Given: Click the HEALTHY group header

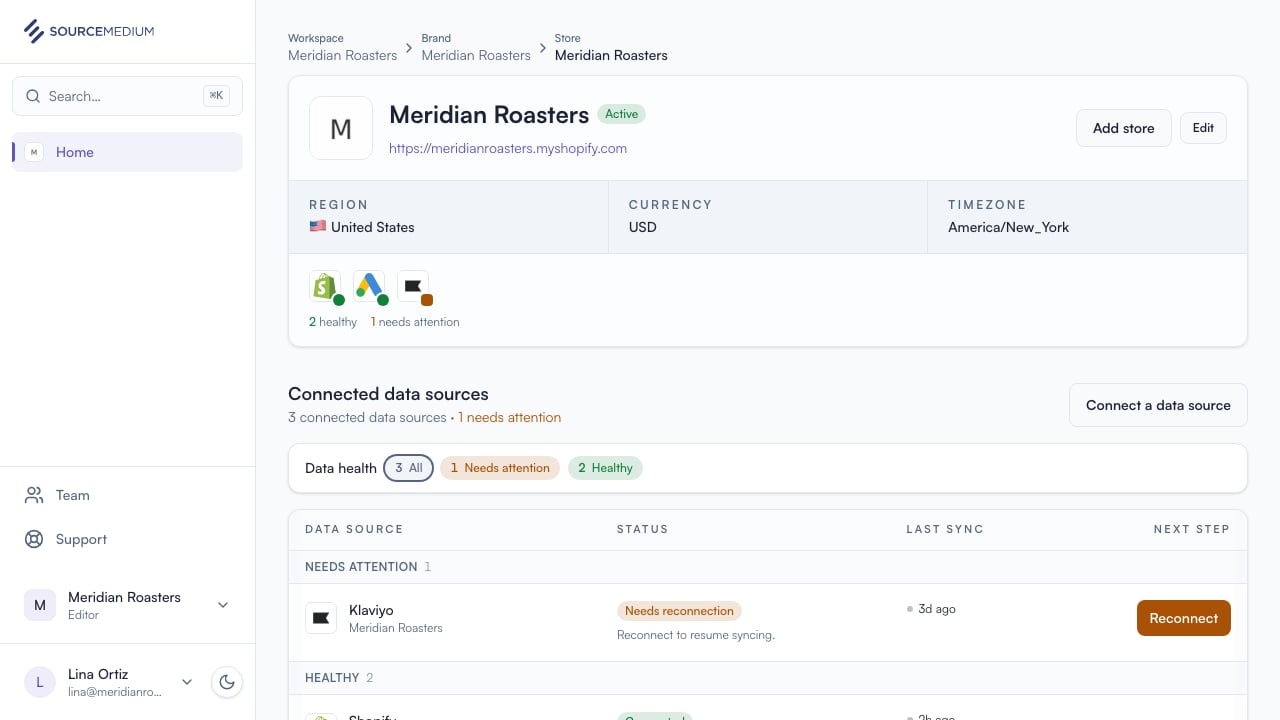Looking at the screenshot, I should click(x=768, y=678).
